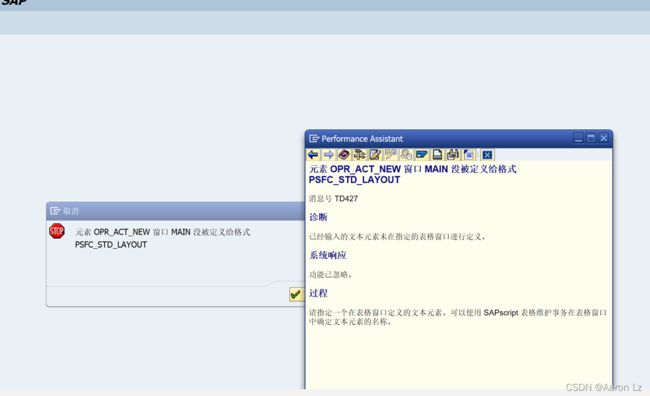
Task: Click the blue label icon in the toolbar
Action: point(422,155)
